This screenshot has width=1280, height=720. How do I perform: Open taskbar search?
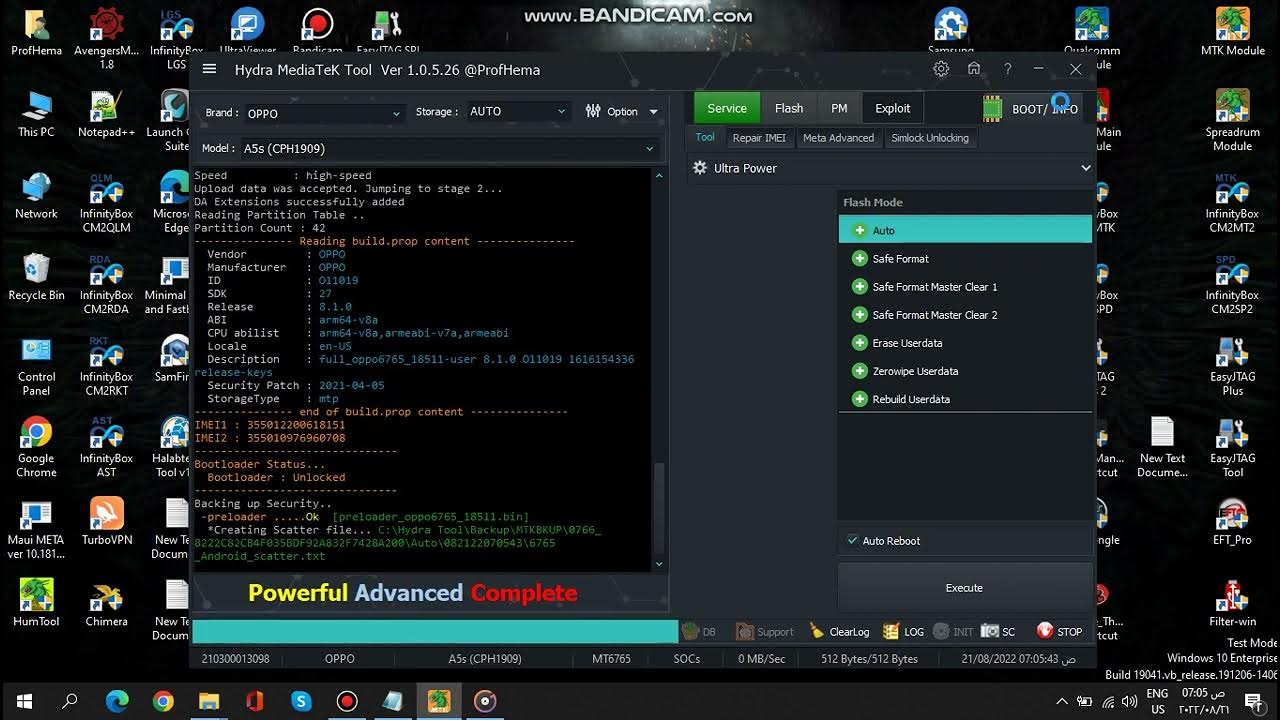pyautogui.click(x=70, y=700)
